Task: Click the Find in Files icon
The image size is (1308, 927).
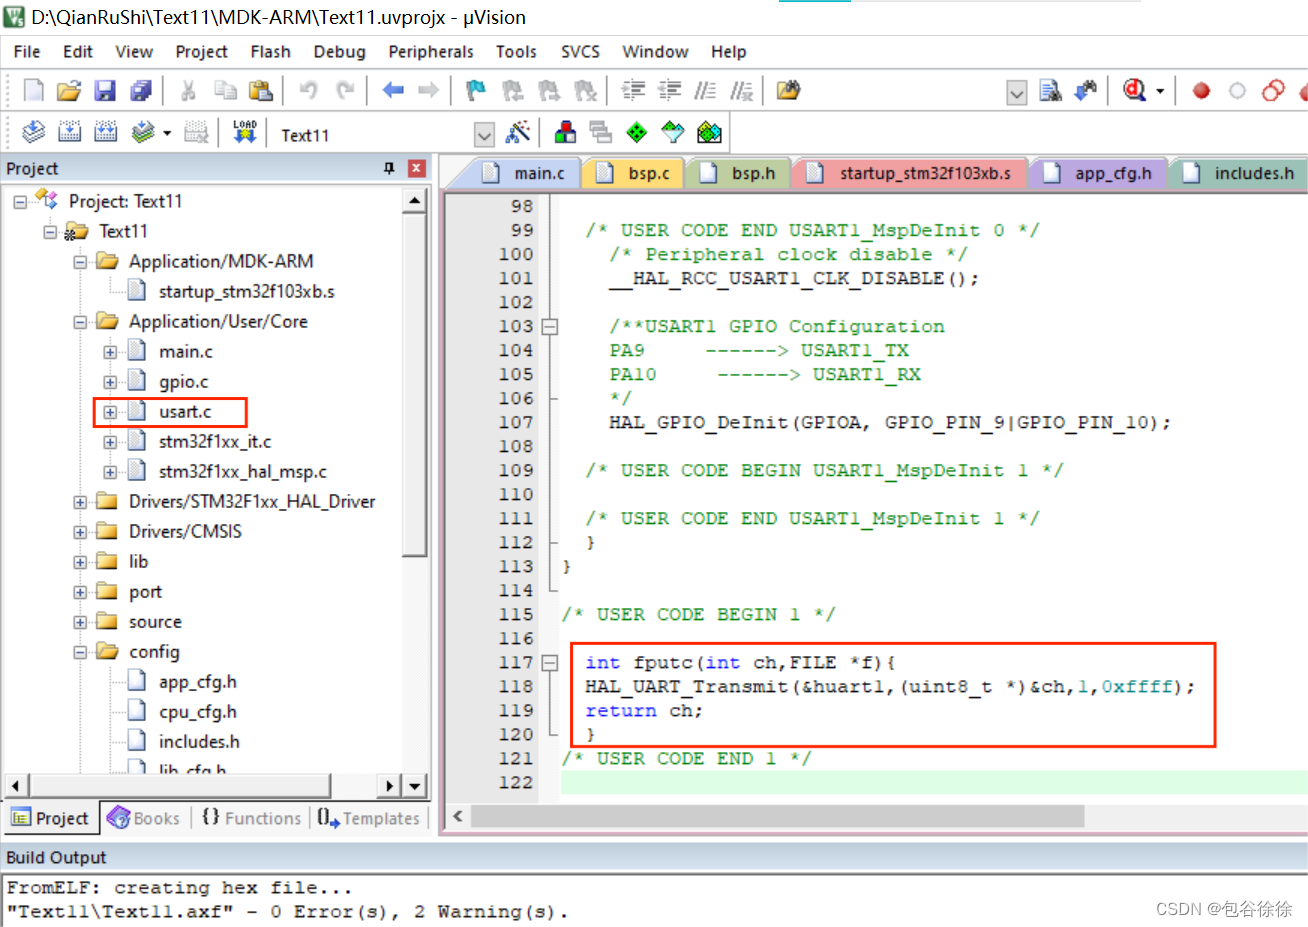Action: [788, 91]
